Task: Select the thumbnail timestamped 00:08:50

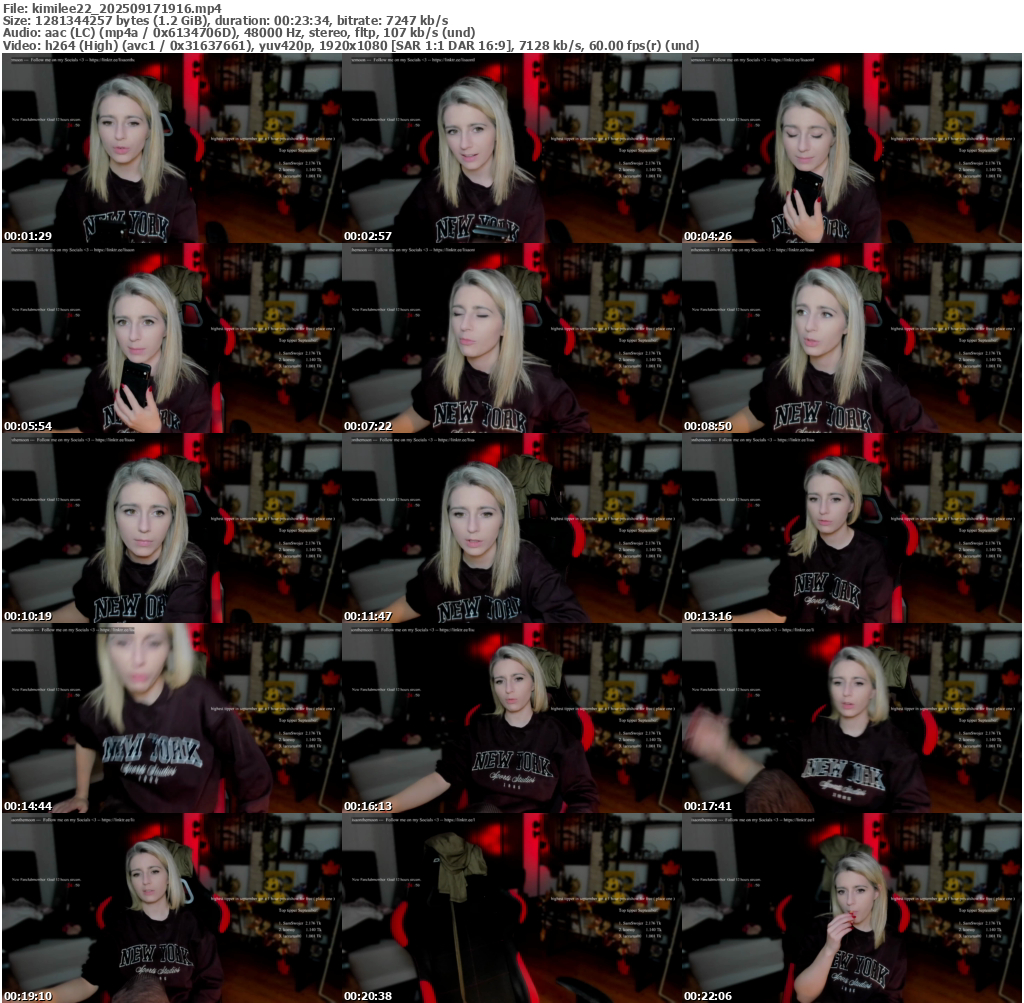Action: coord(852,338)
